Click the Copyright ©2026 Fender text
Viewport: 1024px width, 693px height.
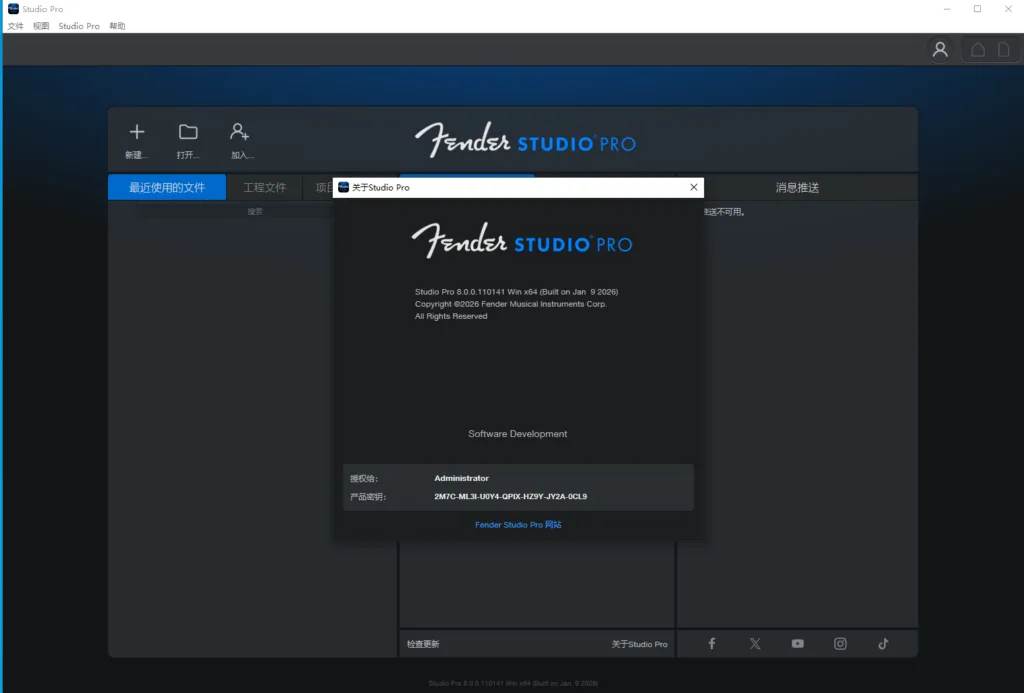tap(511, 304)
